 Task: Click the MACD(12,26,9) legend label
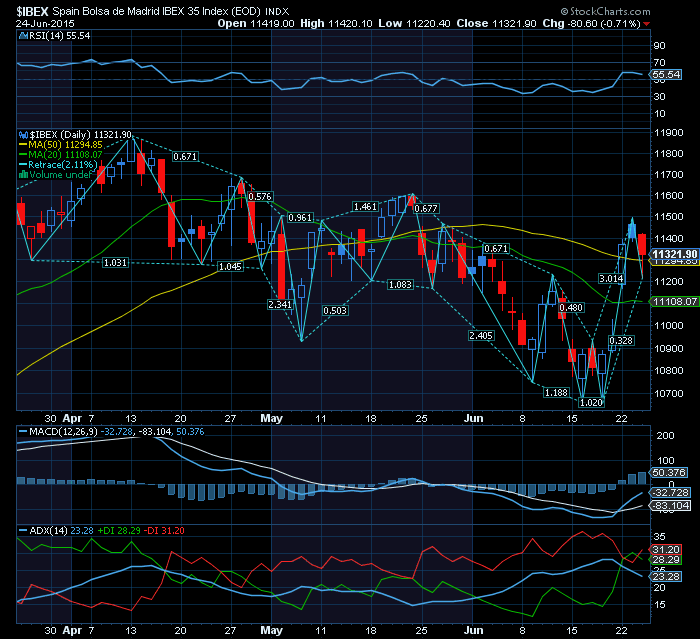pos(59,432)
